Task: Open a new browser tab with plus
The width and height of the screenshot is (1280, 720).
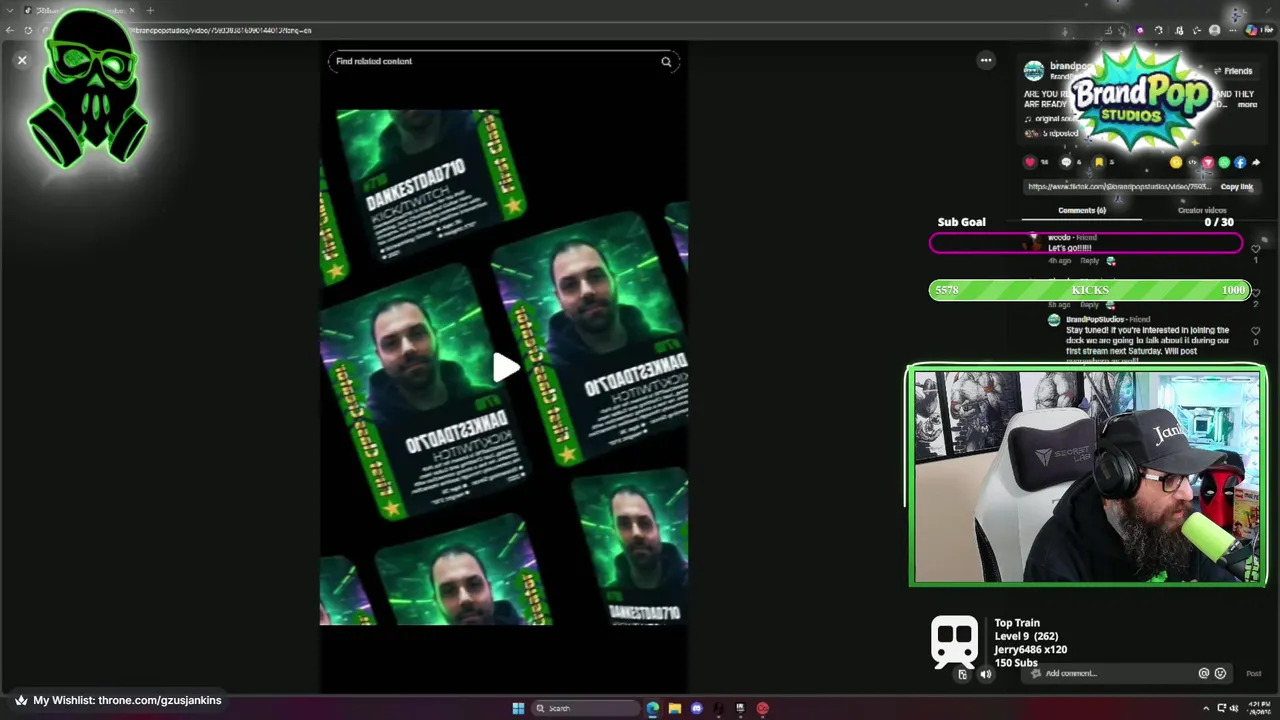Action: coord(150,10)
